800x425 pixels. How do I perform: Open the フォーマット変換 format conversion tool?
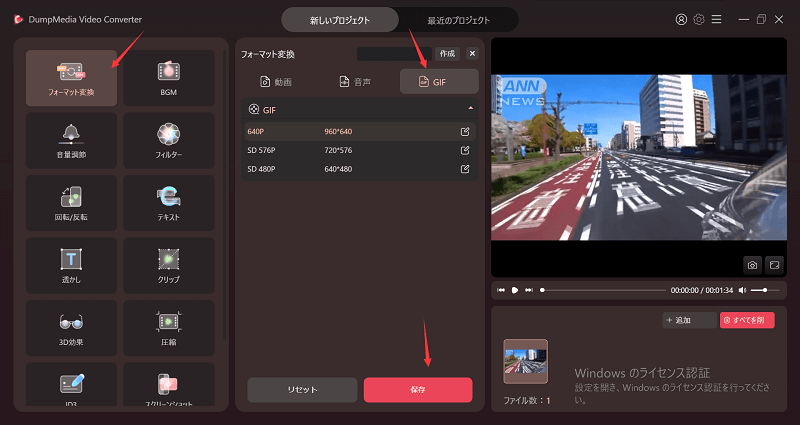(71, 78)
